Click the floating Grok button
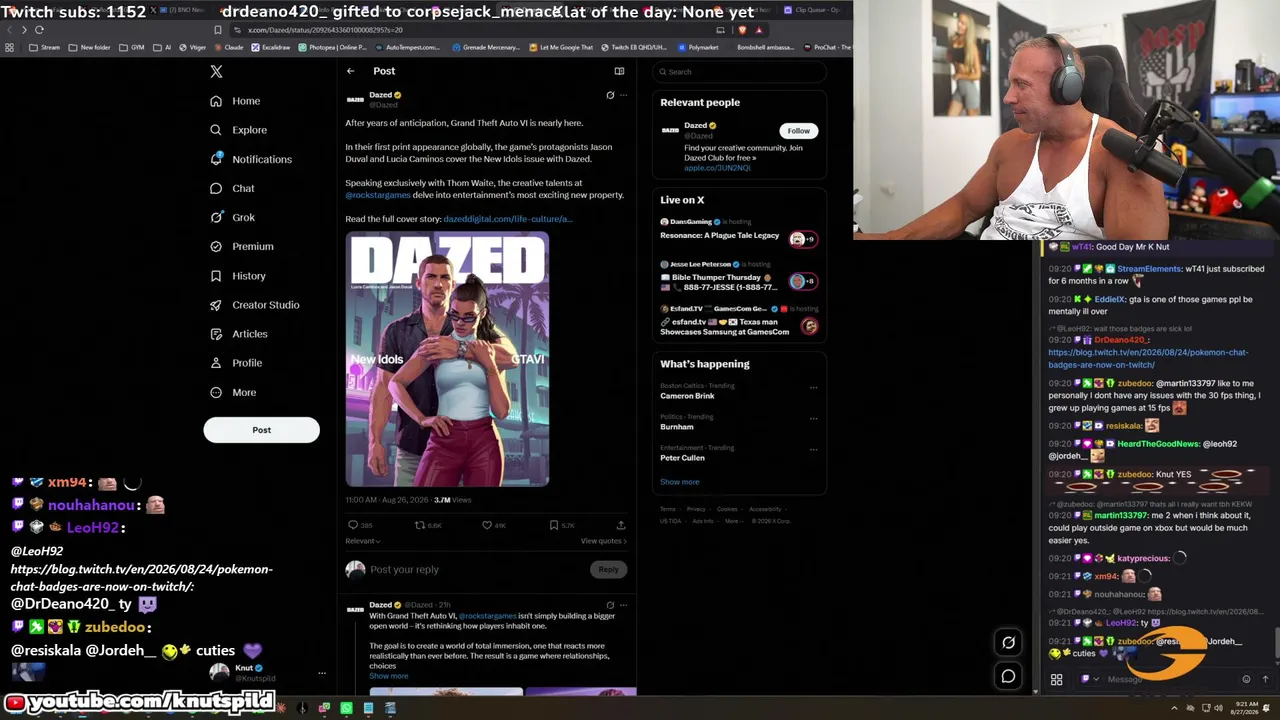This screenshot has height=720, width=1280. pos(1008,643)
